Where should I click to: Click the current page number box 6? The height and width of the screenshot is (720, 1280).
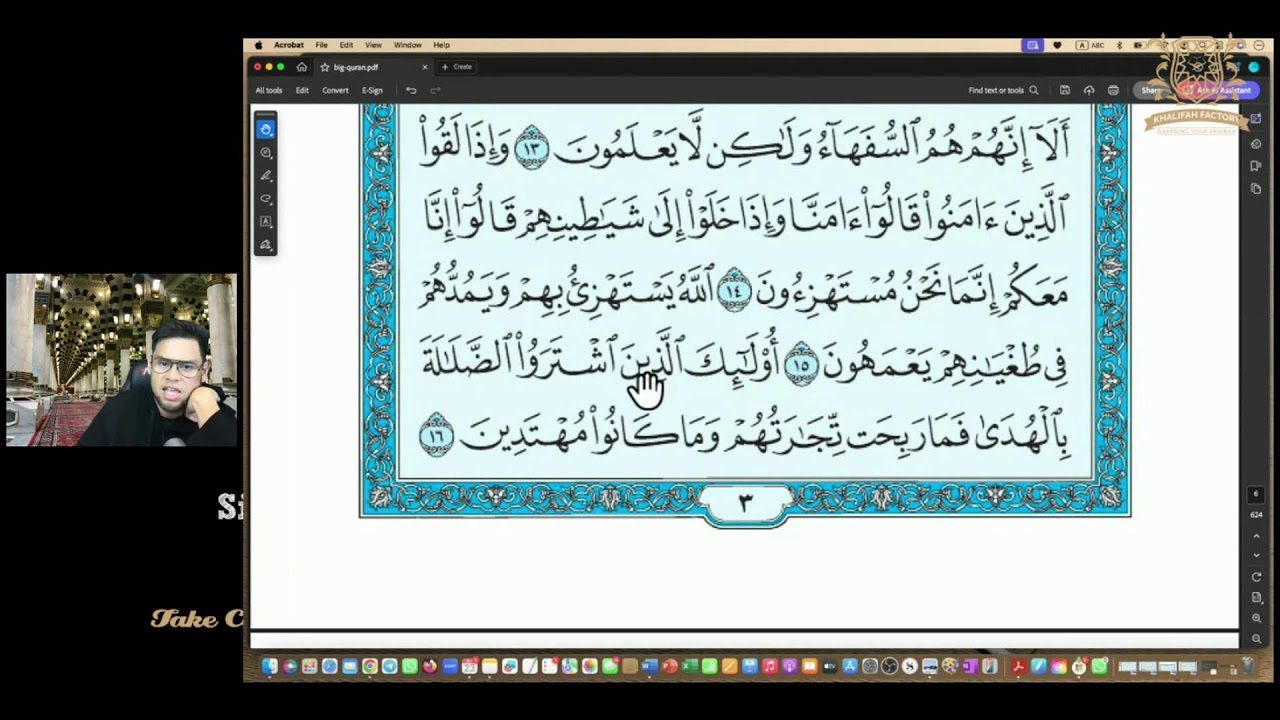click(x=1256, y=494)
